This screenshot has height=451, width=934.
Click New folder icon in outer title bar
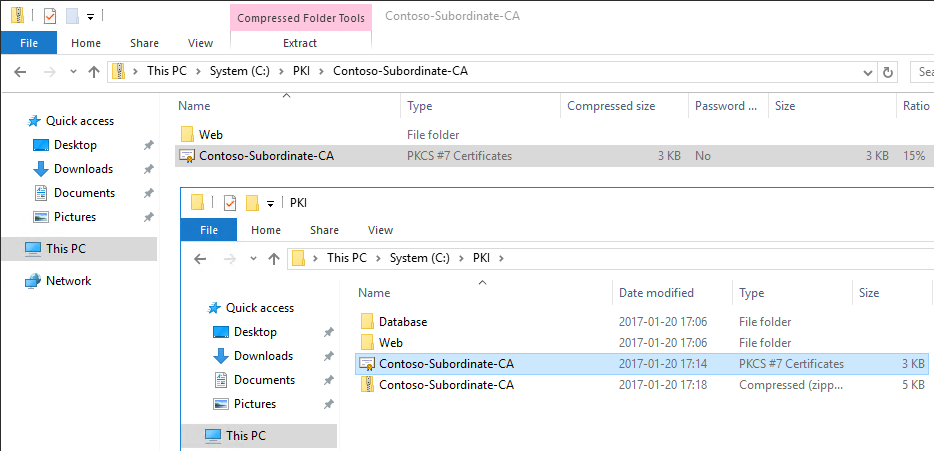pos(73,16)
